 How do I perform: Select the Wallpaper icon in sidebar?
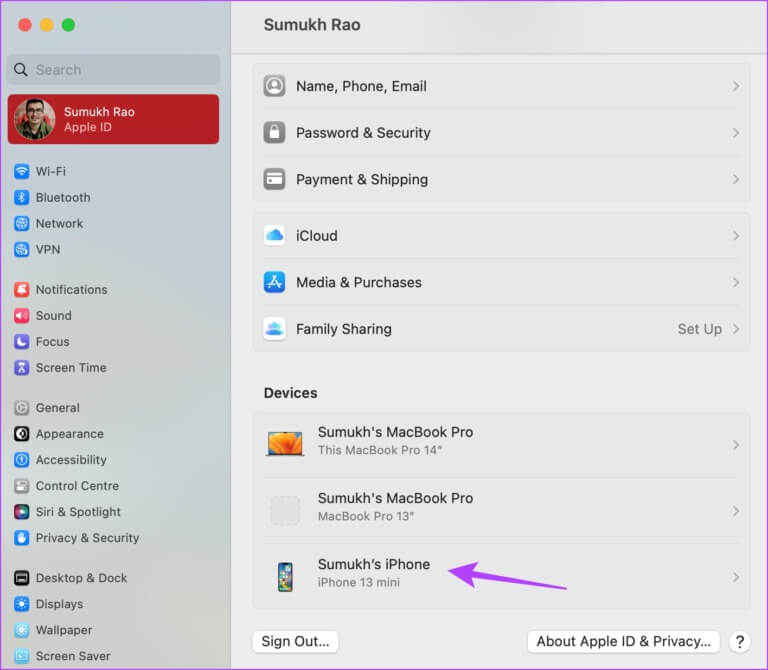22,630
